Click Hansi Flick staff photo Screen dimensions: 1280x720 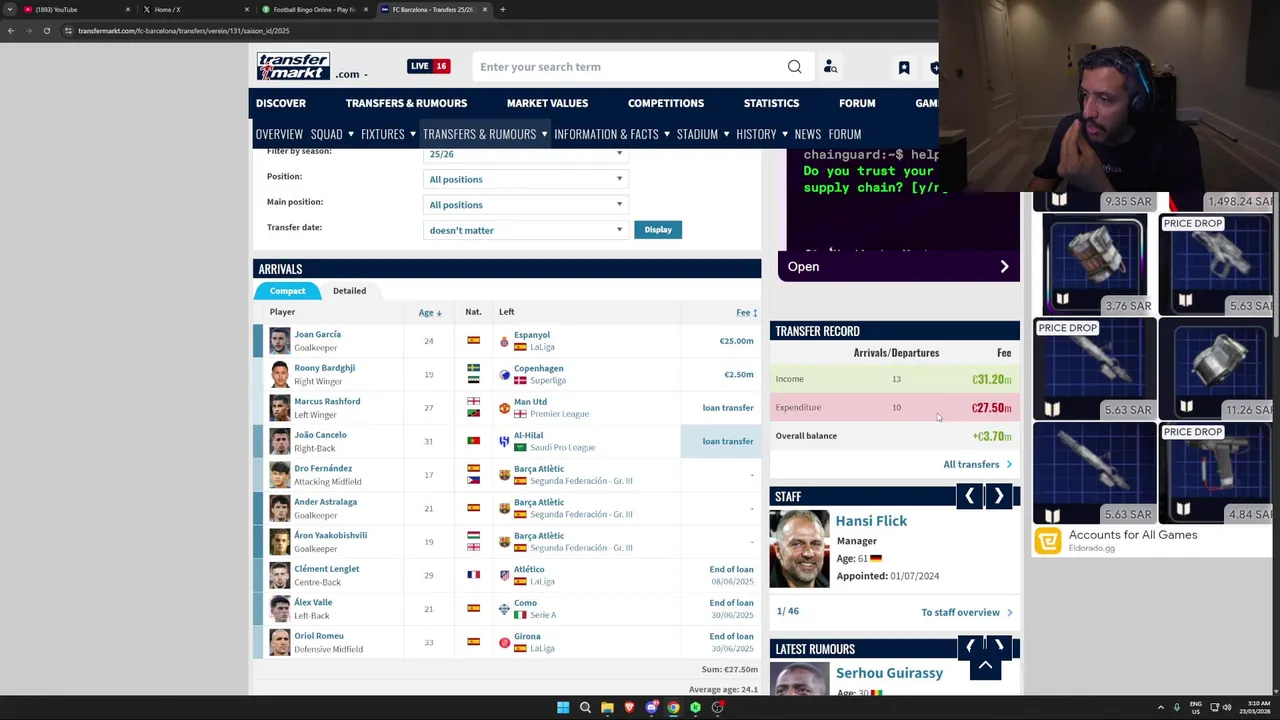pyautogui.click(x=799, y=548)
